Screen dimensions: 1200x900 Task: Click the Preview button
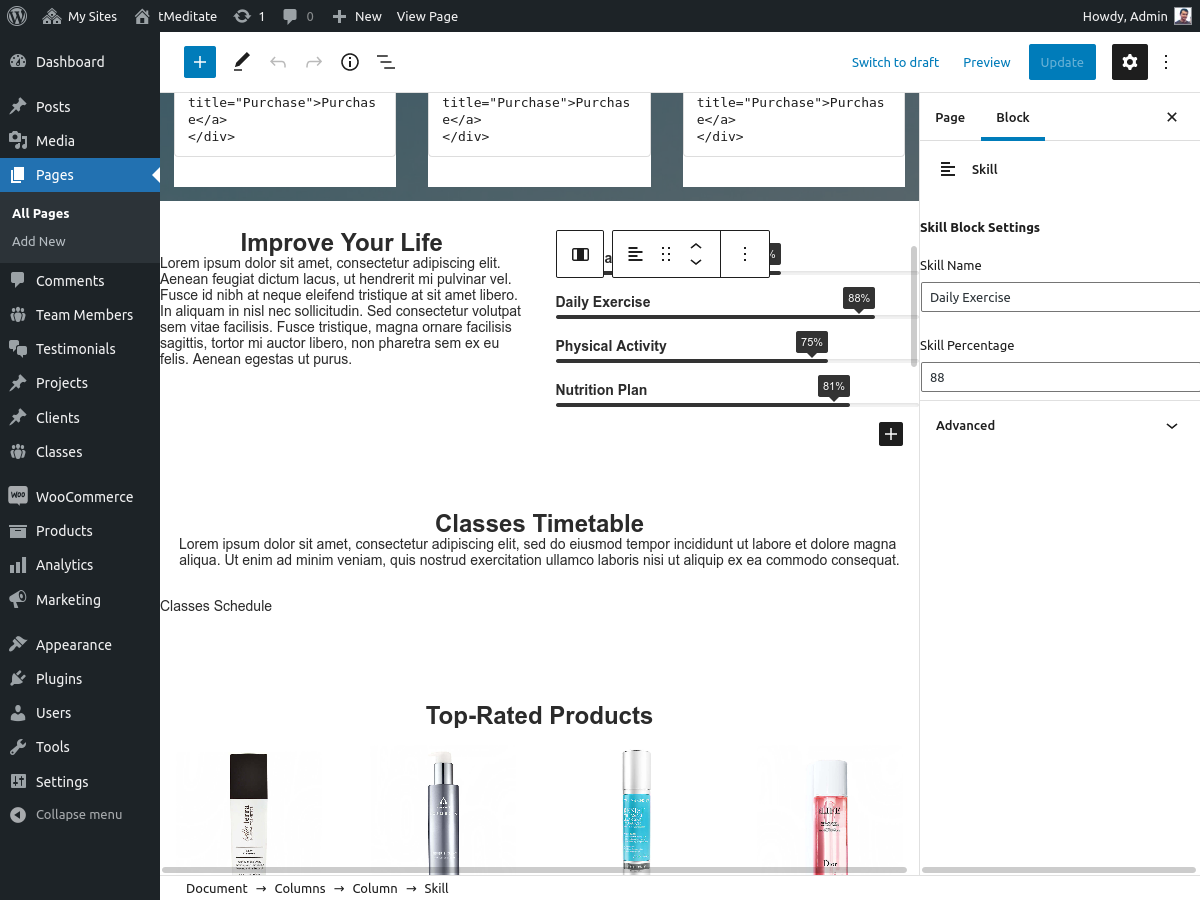(x=986, y=62)
